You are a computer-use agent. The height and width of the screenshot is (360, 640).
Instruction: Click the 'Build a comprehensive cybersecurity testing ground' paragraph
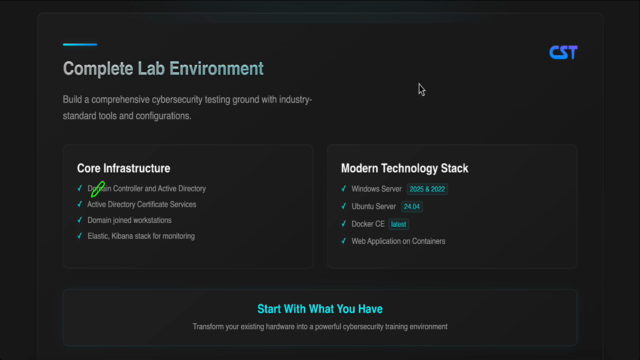click(x=187, y=108)
